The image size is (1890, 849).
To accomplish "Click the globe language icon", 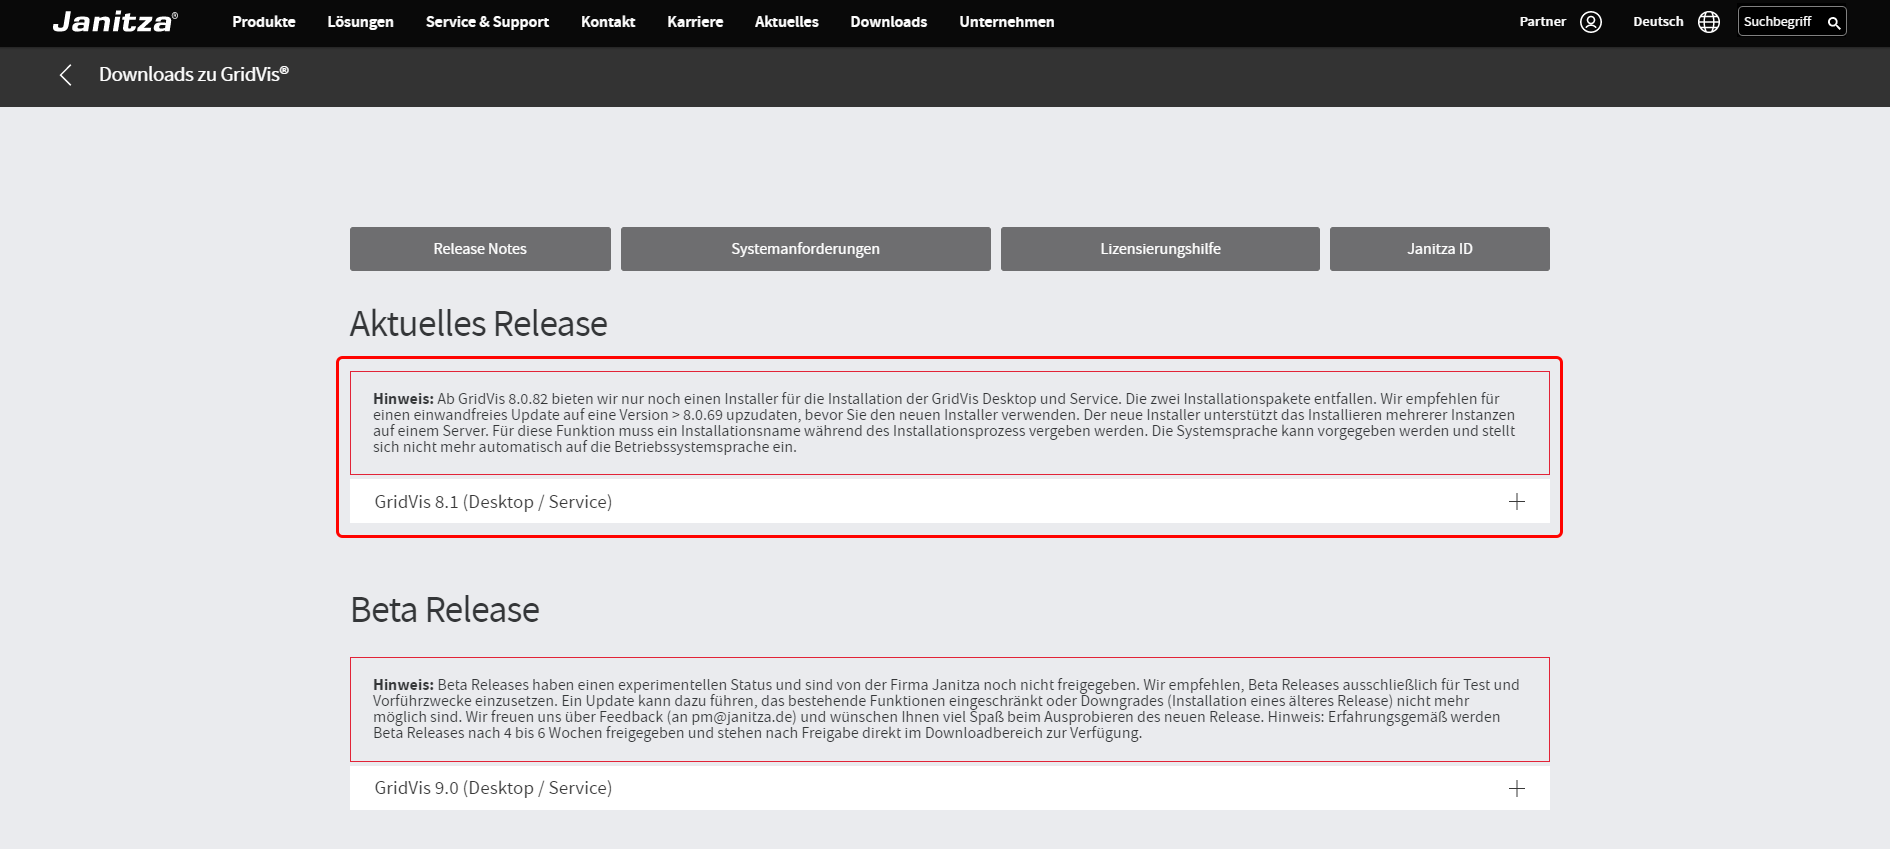I will (1709, 22).
